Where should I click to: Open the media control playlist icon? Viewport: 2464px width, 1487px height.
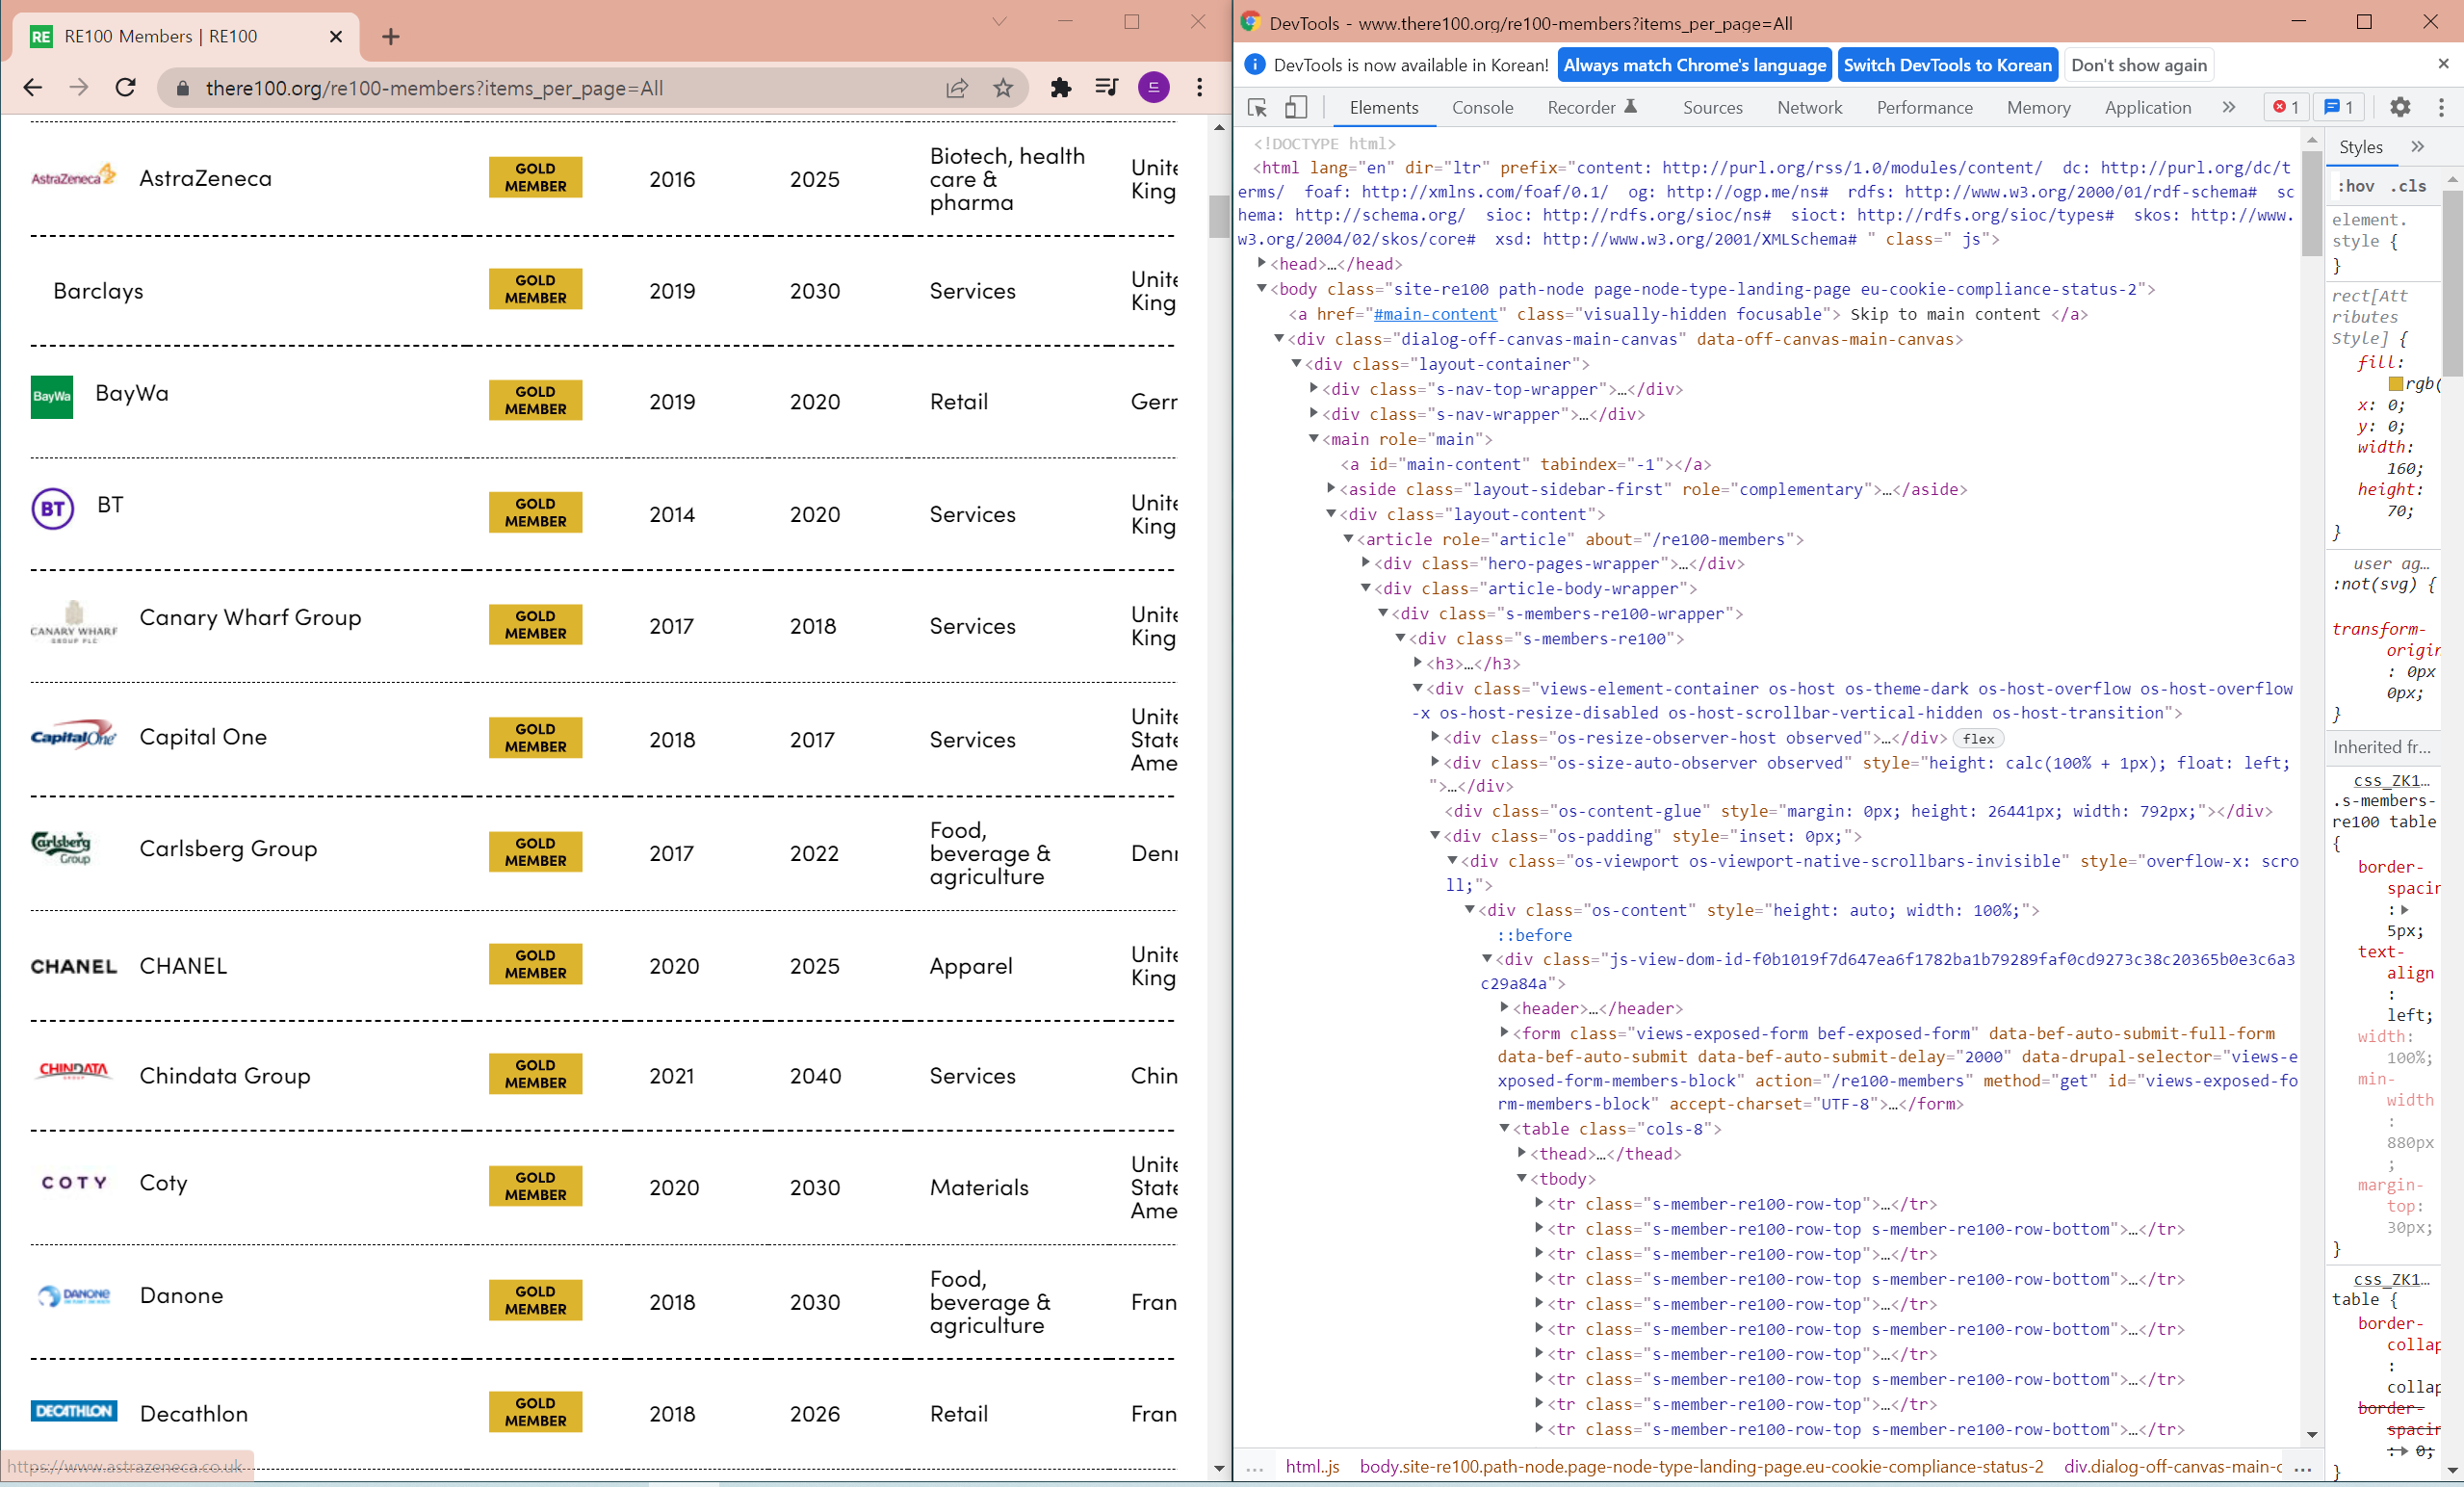pos(1106,88)
